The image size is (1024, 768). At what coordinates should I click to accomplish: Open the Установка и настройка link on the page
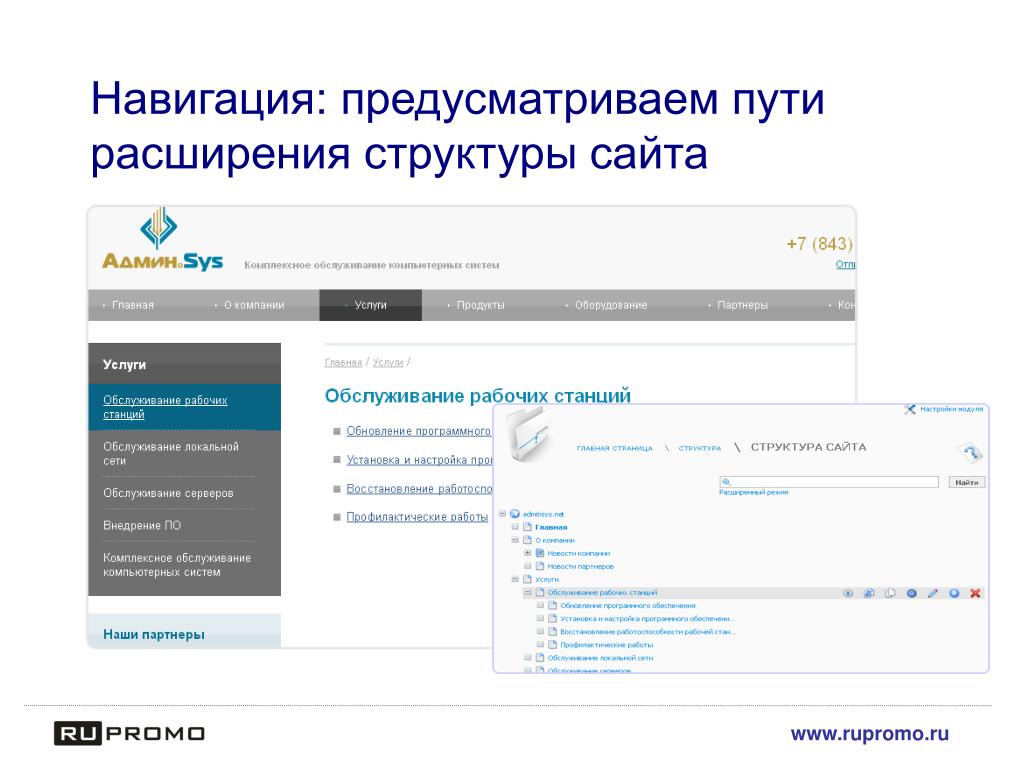pos(419,460)
